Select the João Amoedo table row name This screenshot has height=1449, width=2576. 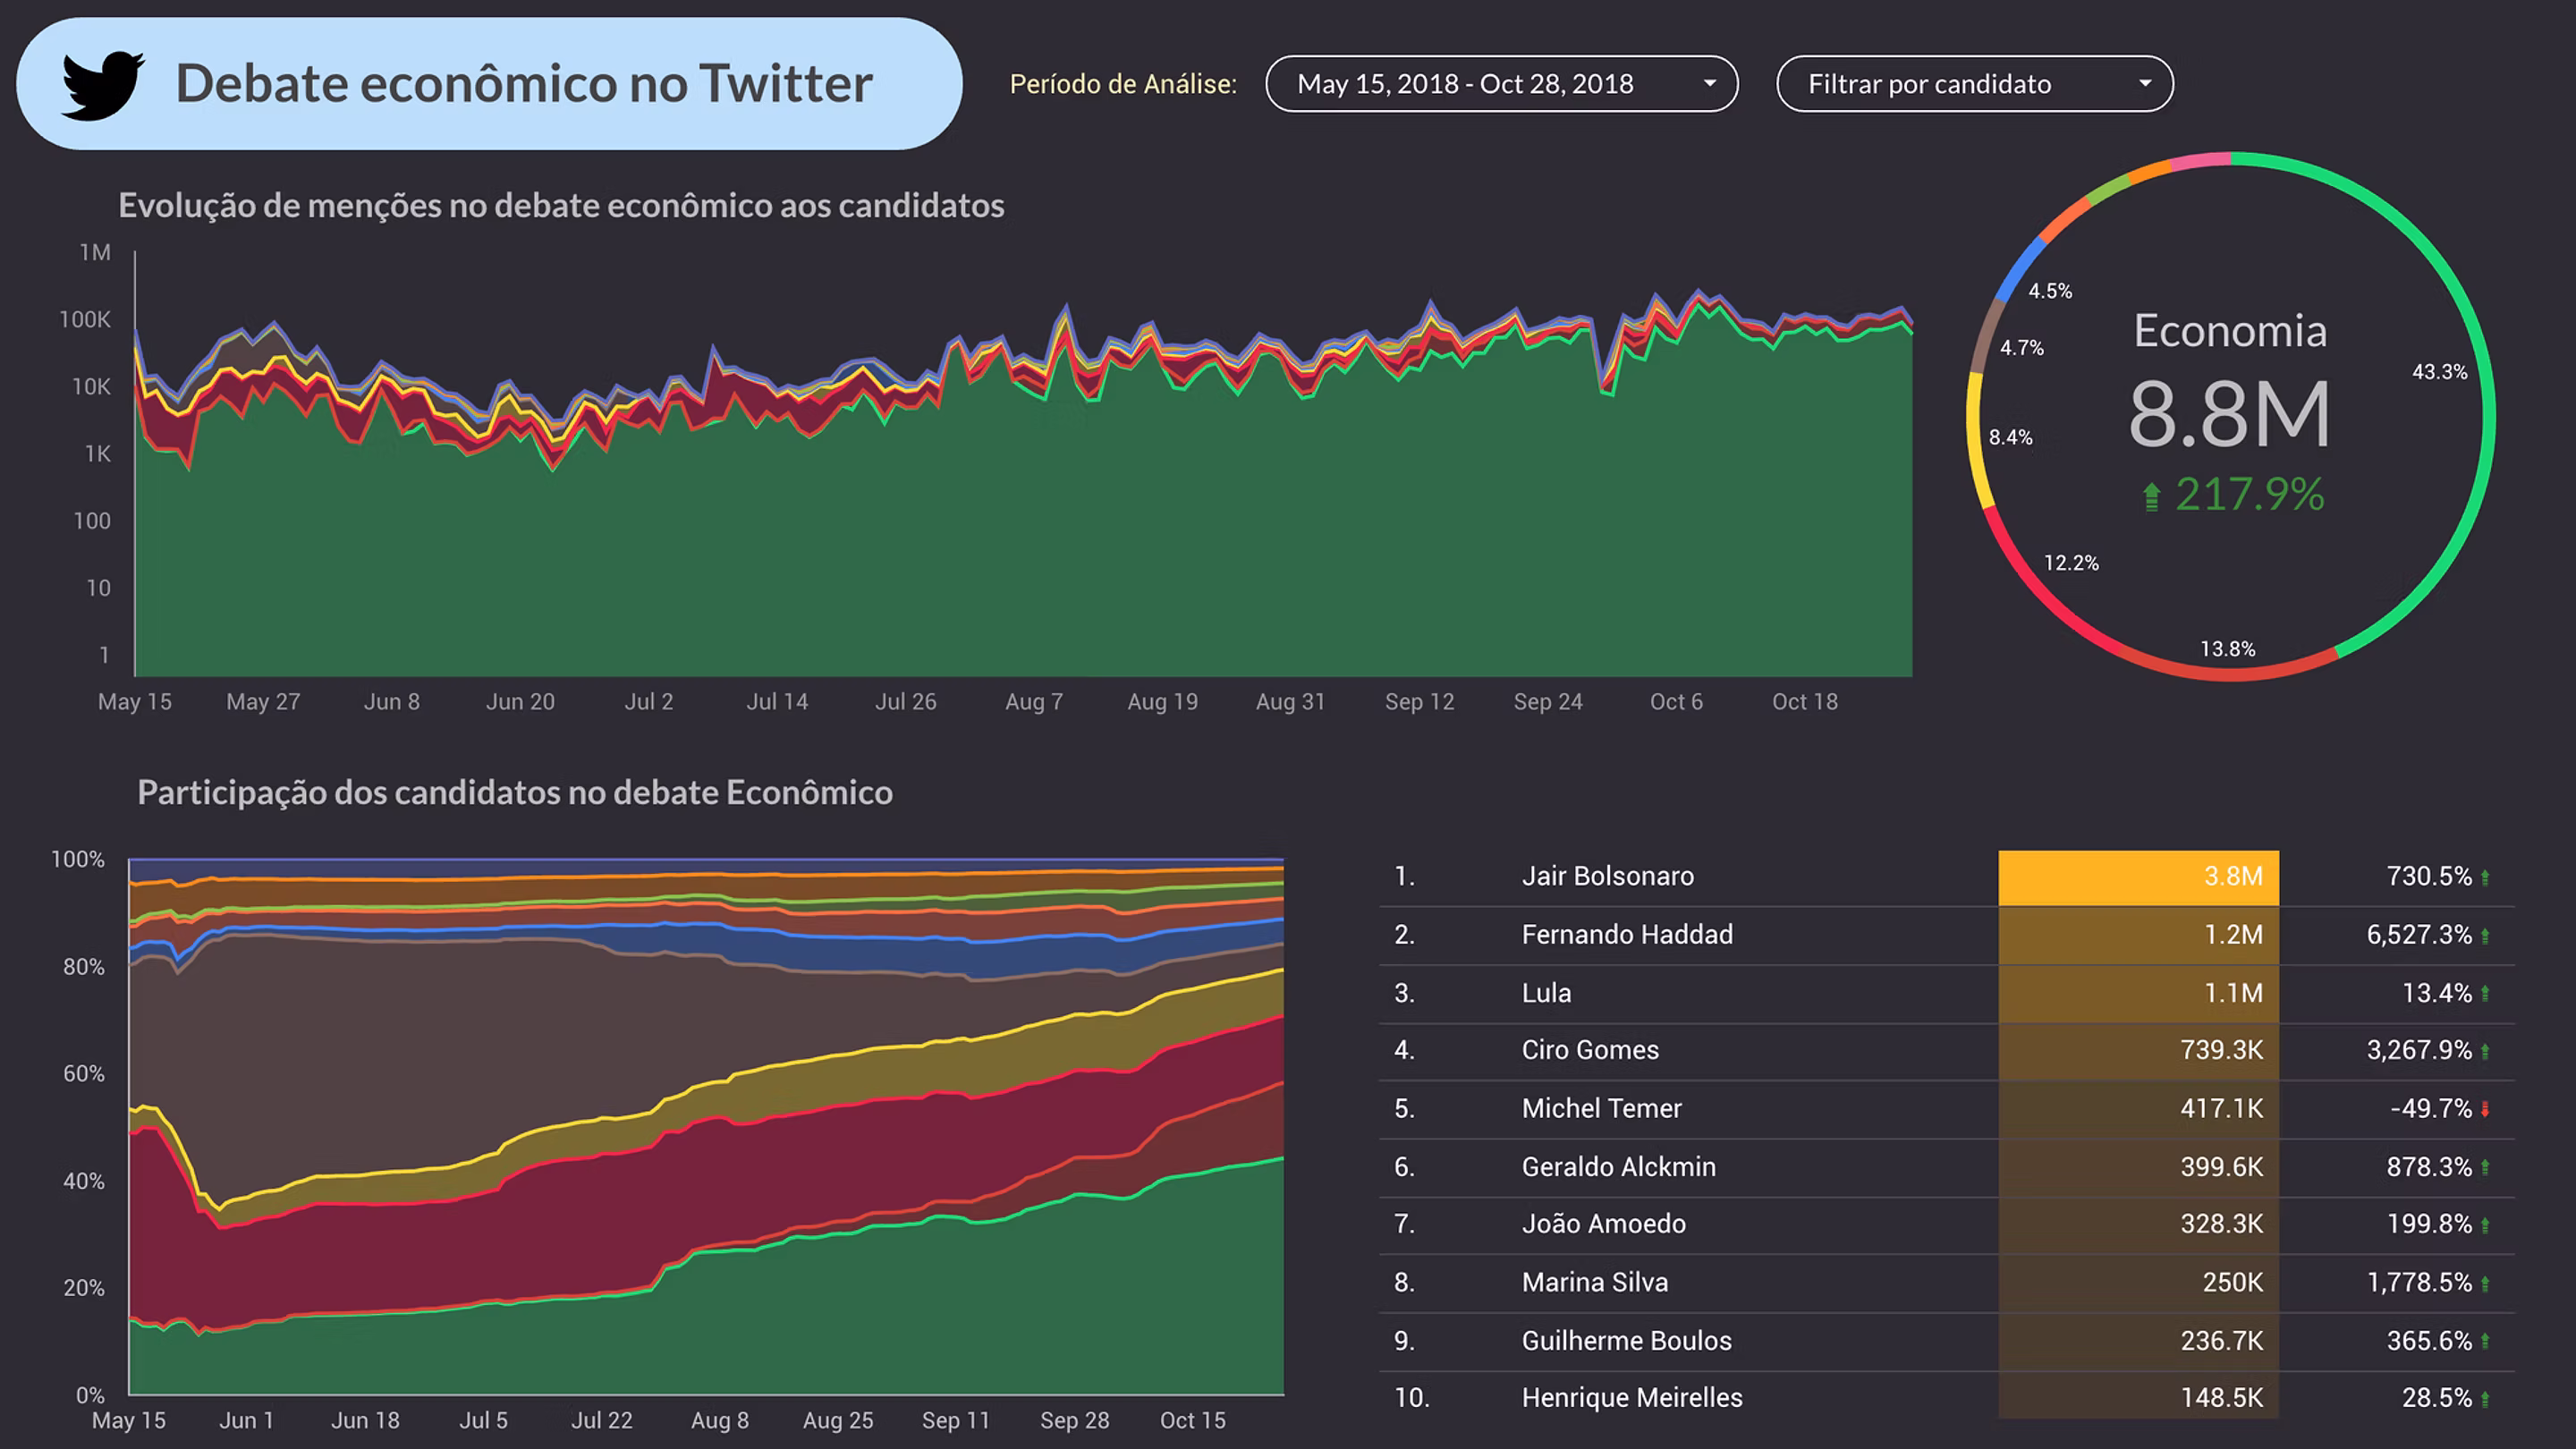point(1603,1223)
